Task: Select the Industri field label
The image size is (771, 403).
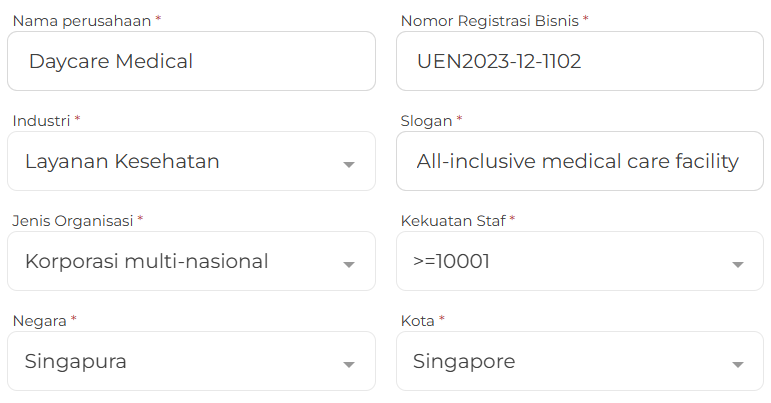Action: (41, 120)
